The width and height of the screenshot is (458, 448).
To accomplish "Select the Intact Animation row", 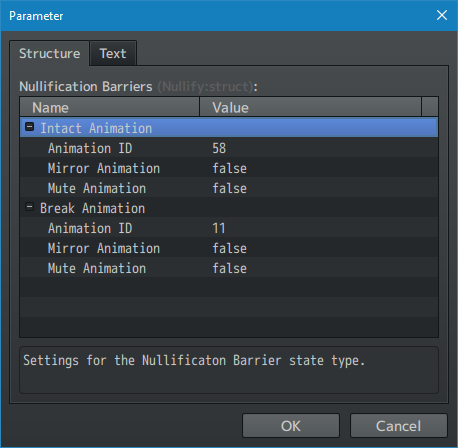I will point(229,127).
